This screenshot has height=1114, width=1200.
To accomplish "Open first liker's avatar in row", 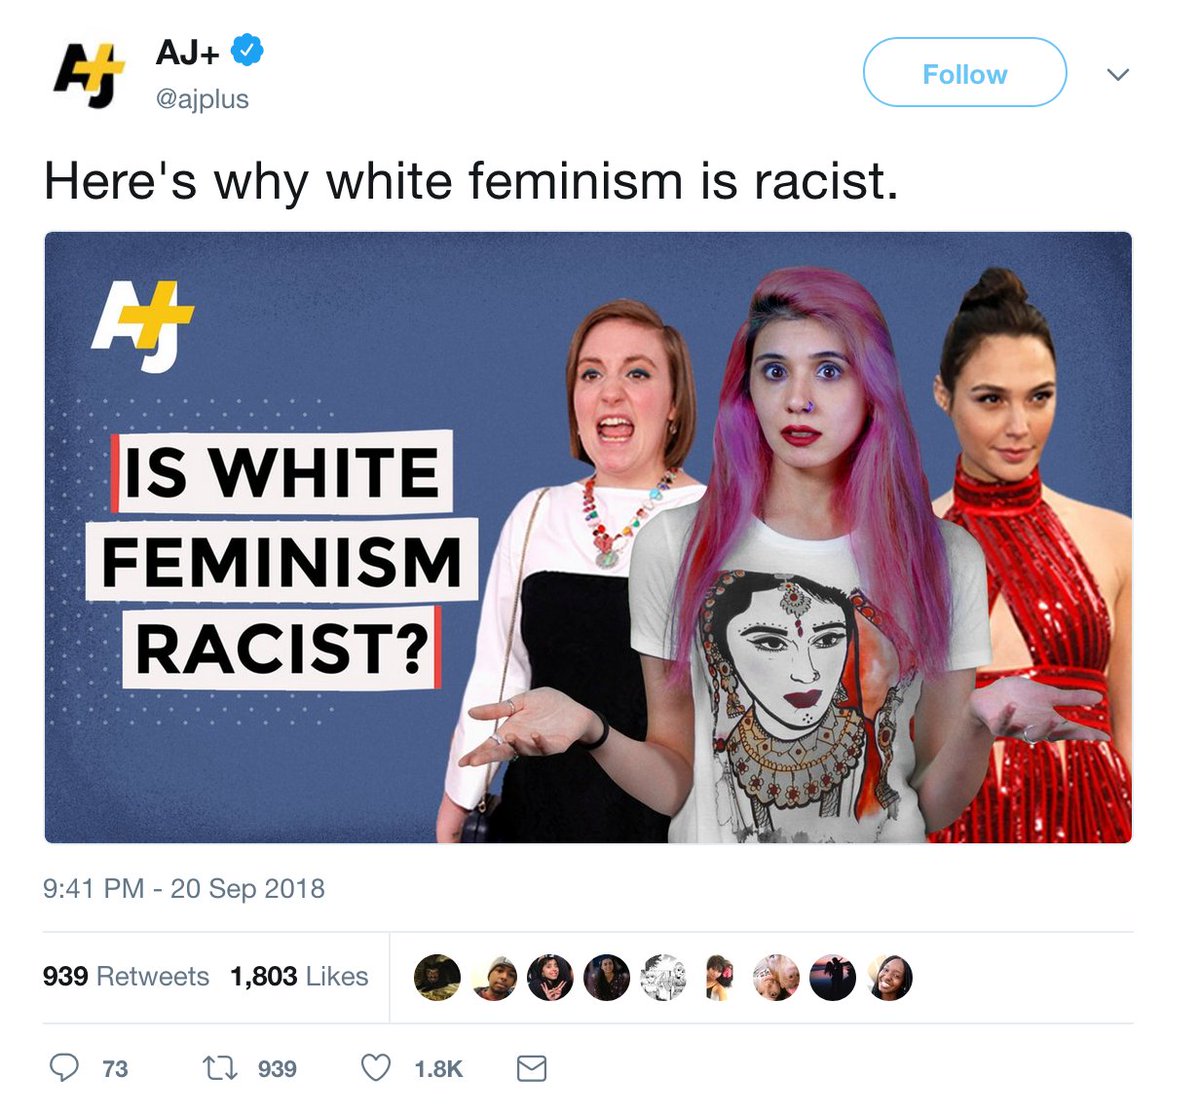I will 437,977.
